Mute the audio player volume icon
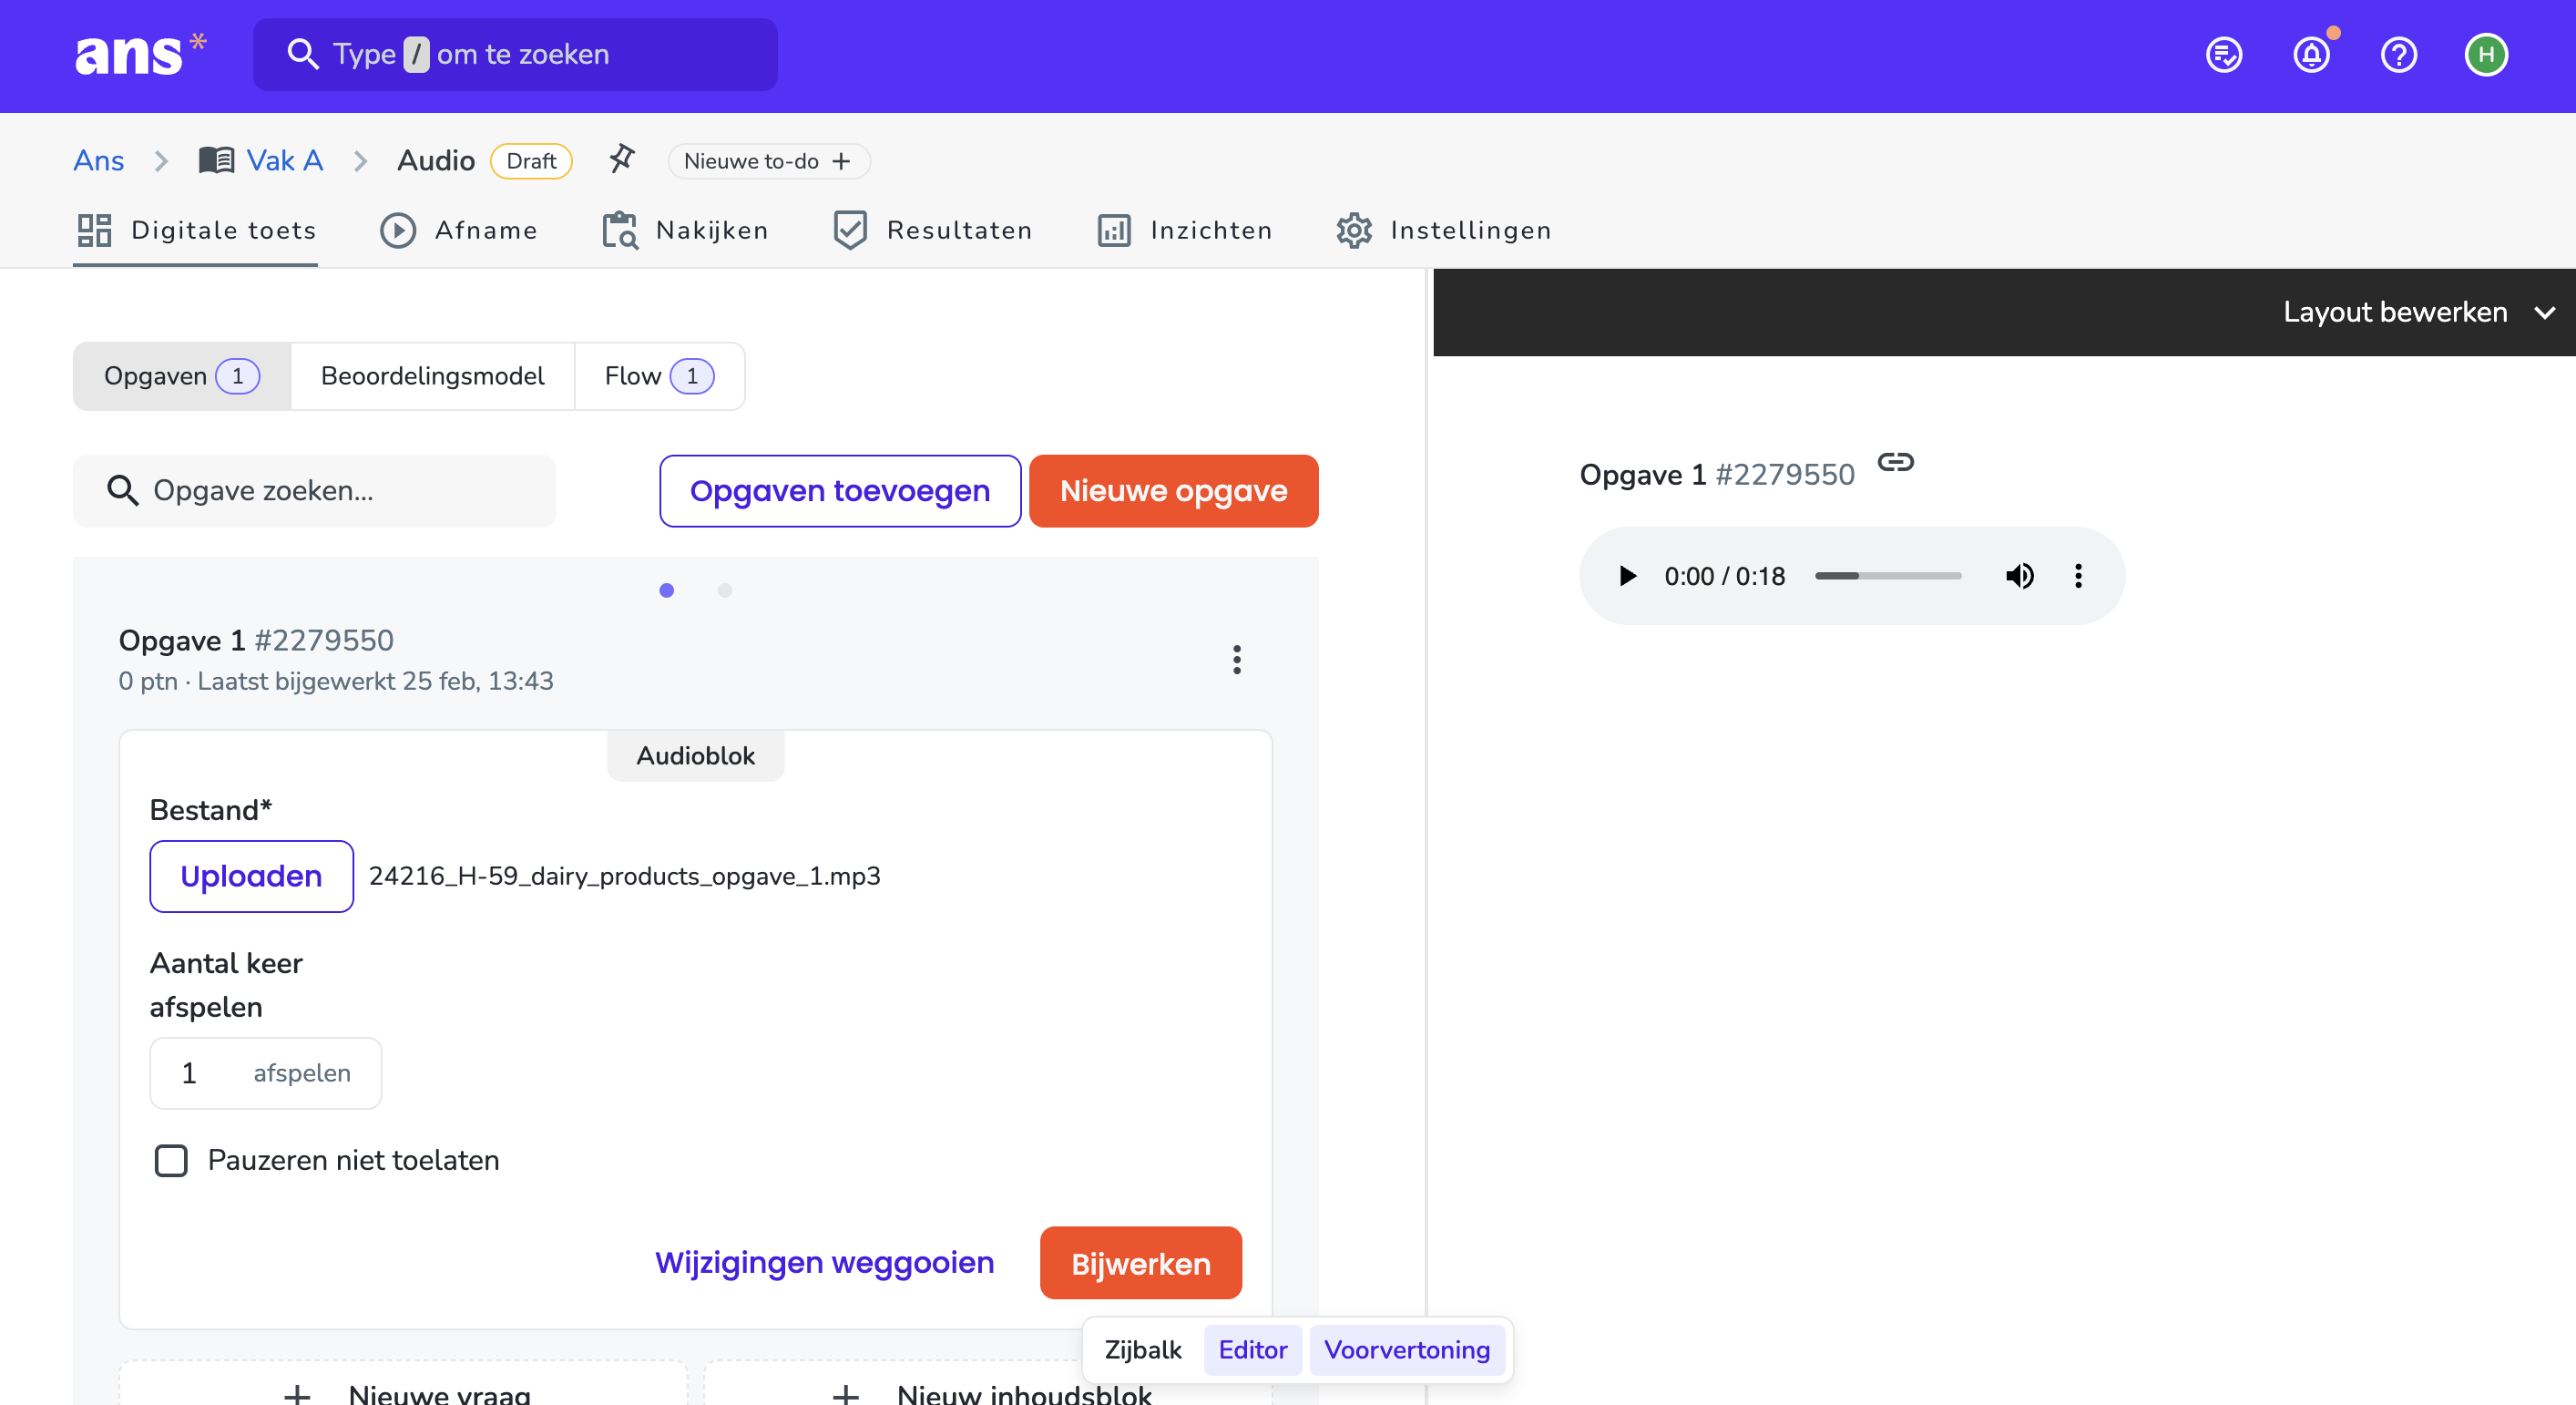This screenshot has width=2576, height=1405. point(2019,576)
